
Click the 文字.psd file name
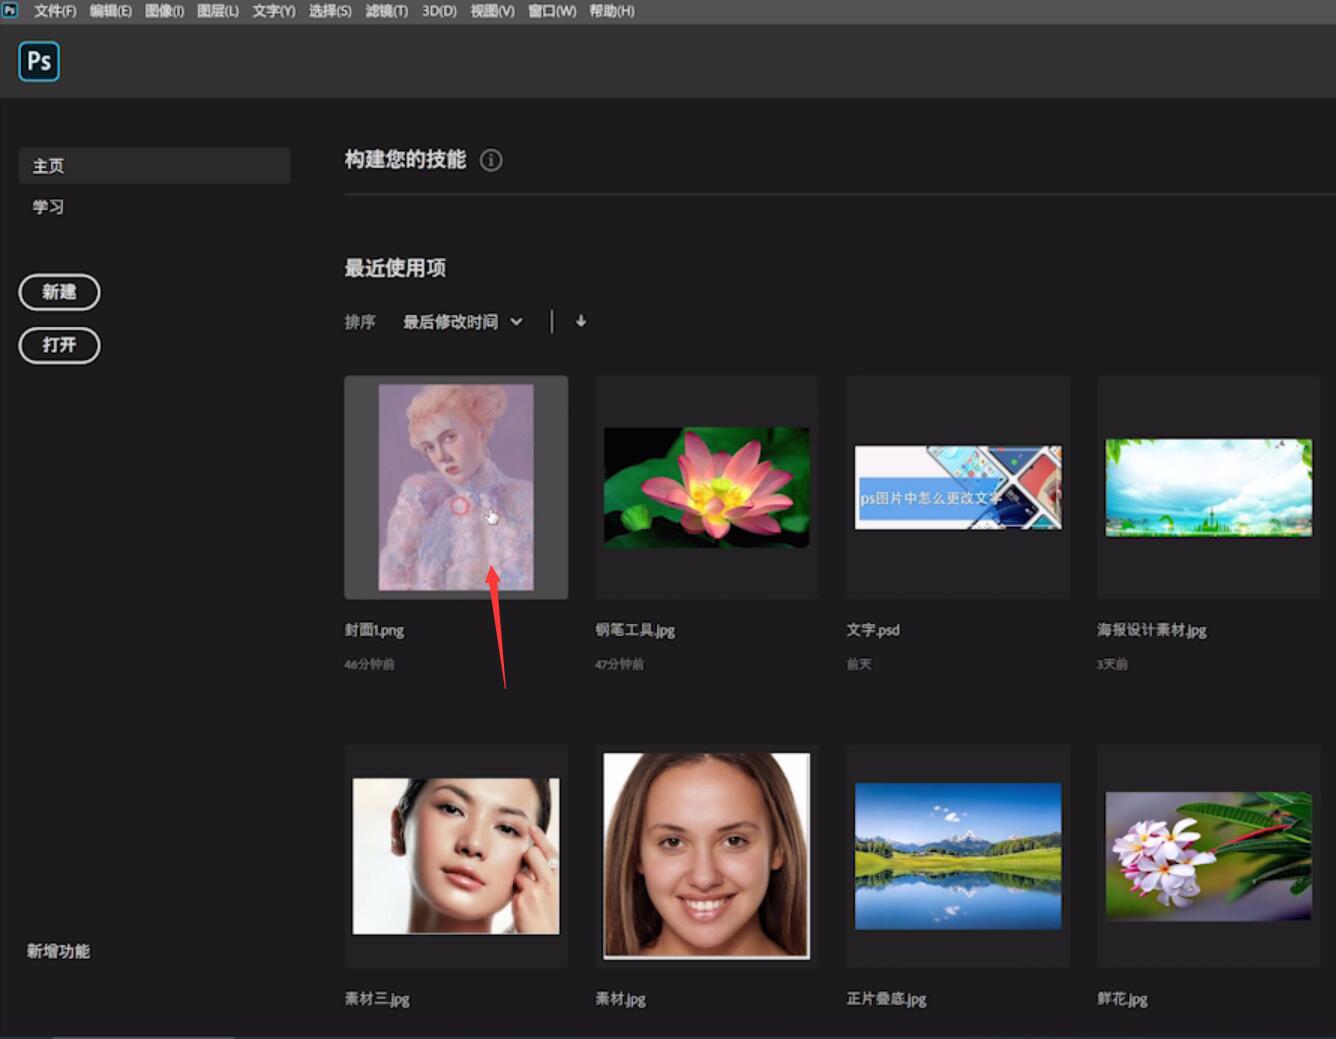click(873, 630)
